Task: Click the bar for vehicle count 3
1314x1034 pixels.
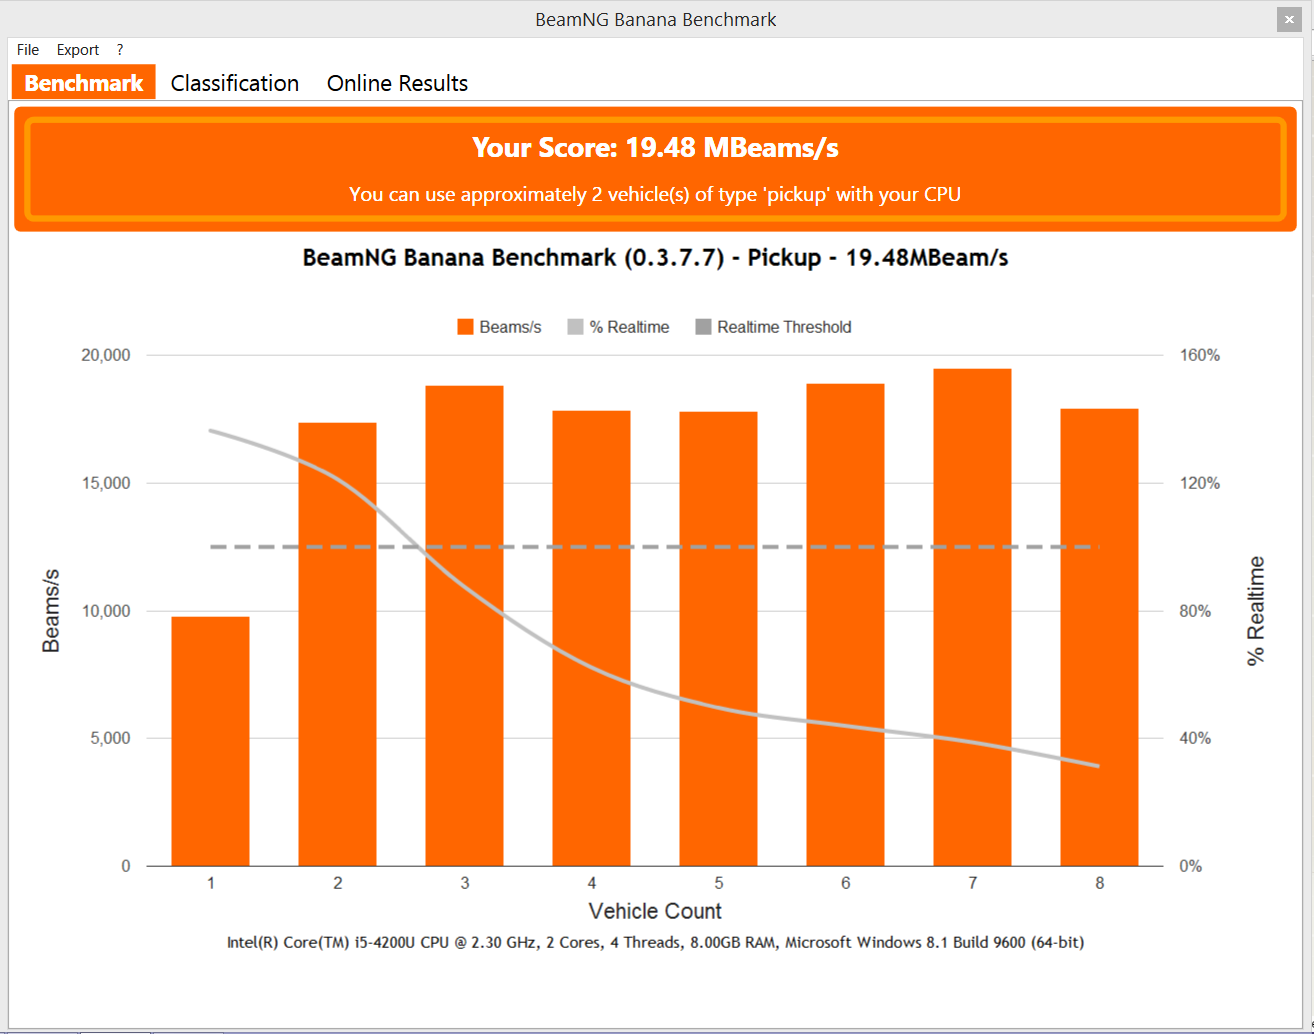Action: coord(464,626)
